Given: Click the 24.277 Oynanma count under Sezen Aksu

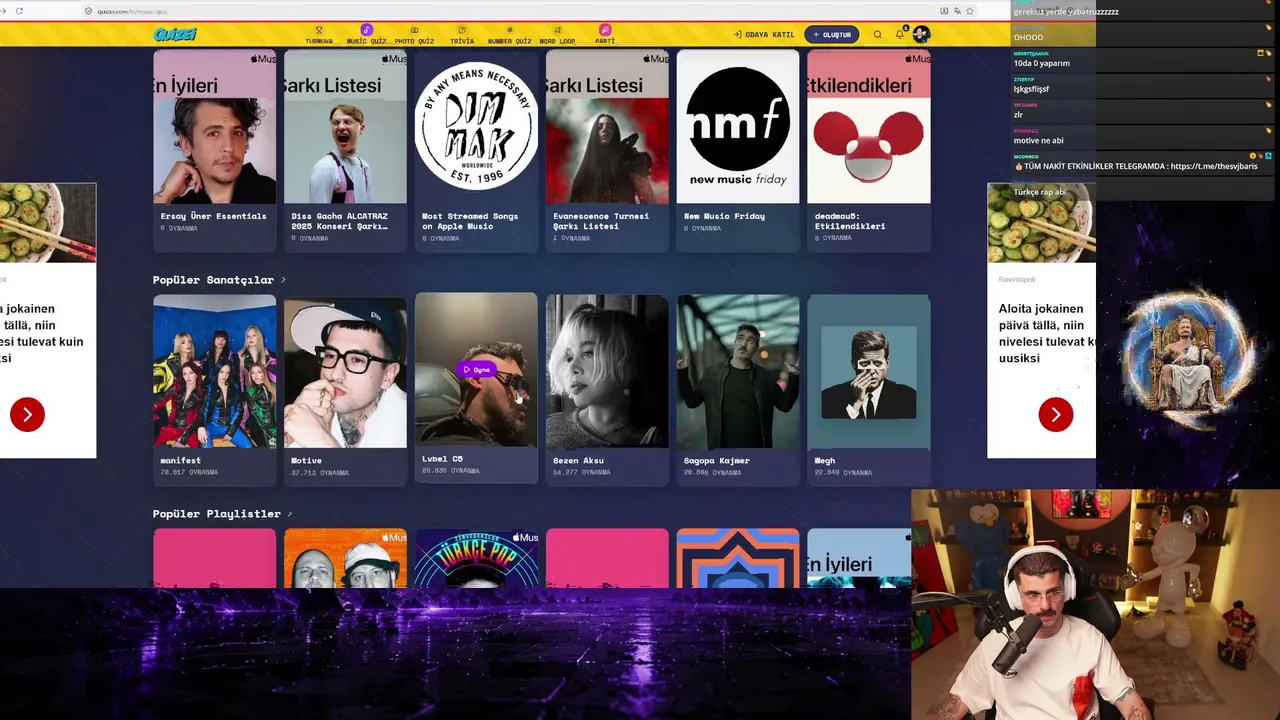Looking at the screenshot, I should point(582,472).
